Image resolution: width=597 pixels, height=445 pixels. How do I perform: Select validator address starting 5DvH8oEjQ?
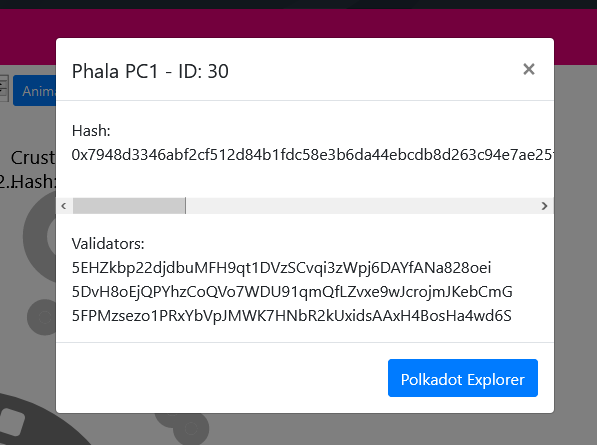pyautogui.click(x=292, y=292)
